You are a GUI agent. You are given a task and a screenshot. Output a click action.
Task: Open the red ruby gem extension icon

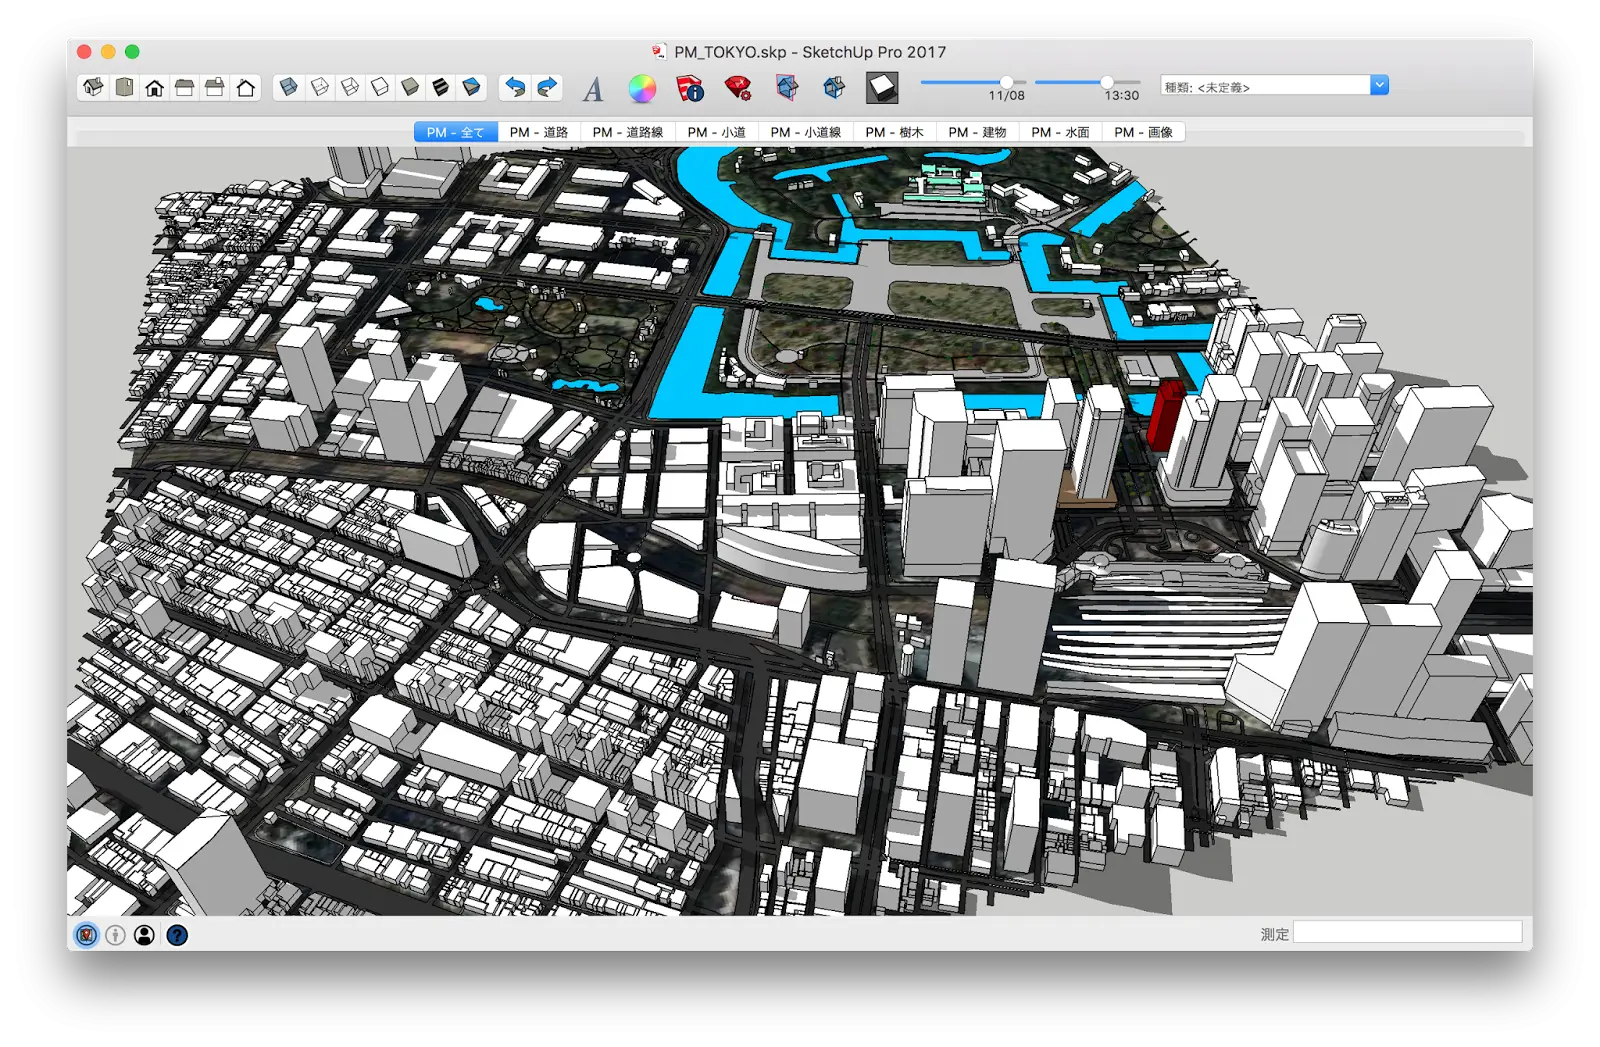tap(738, 89)
